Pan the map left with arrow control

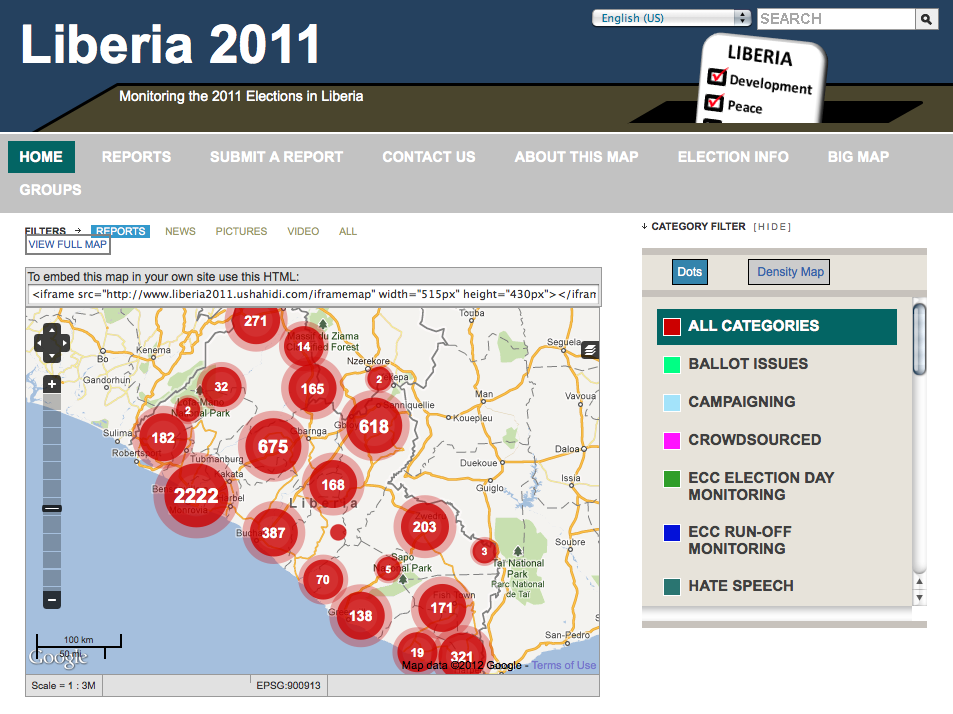[x=41, y=343]
